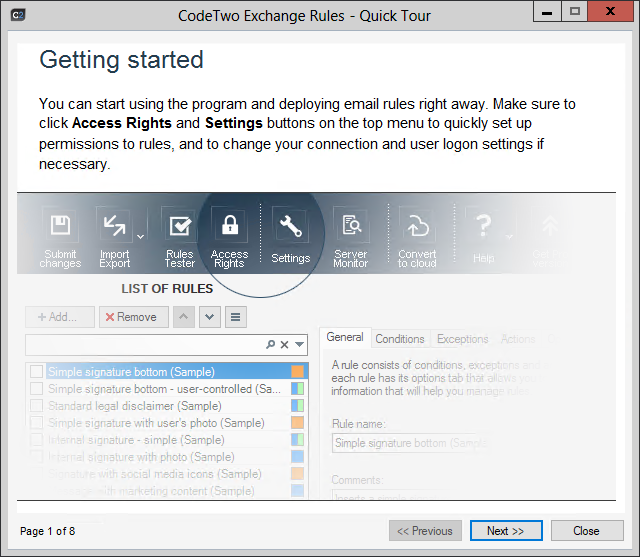Image resolution: width=640 pixels, height=557 pixels.
Task: Expand the Import Export dropdown arrow
Action: click(140, 237)
